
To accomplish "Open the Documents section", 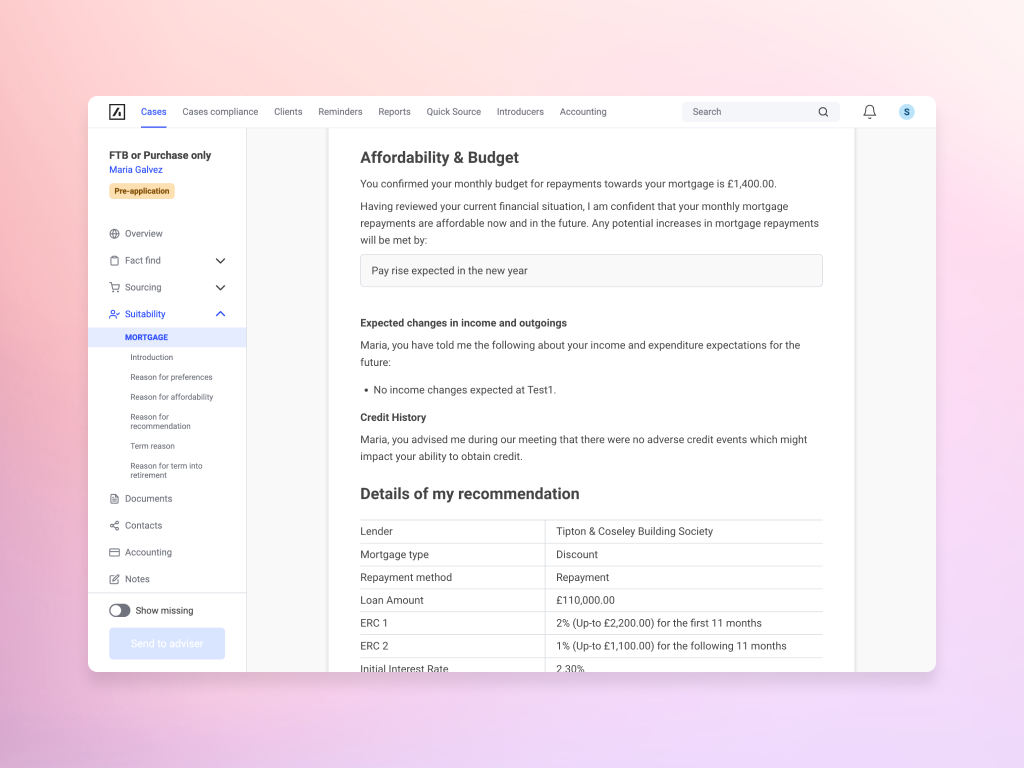I will 148,499.
